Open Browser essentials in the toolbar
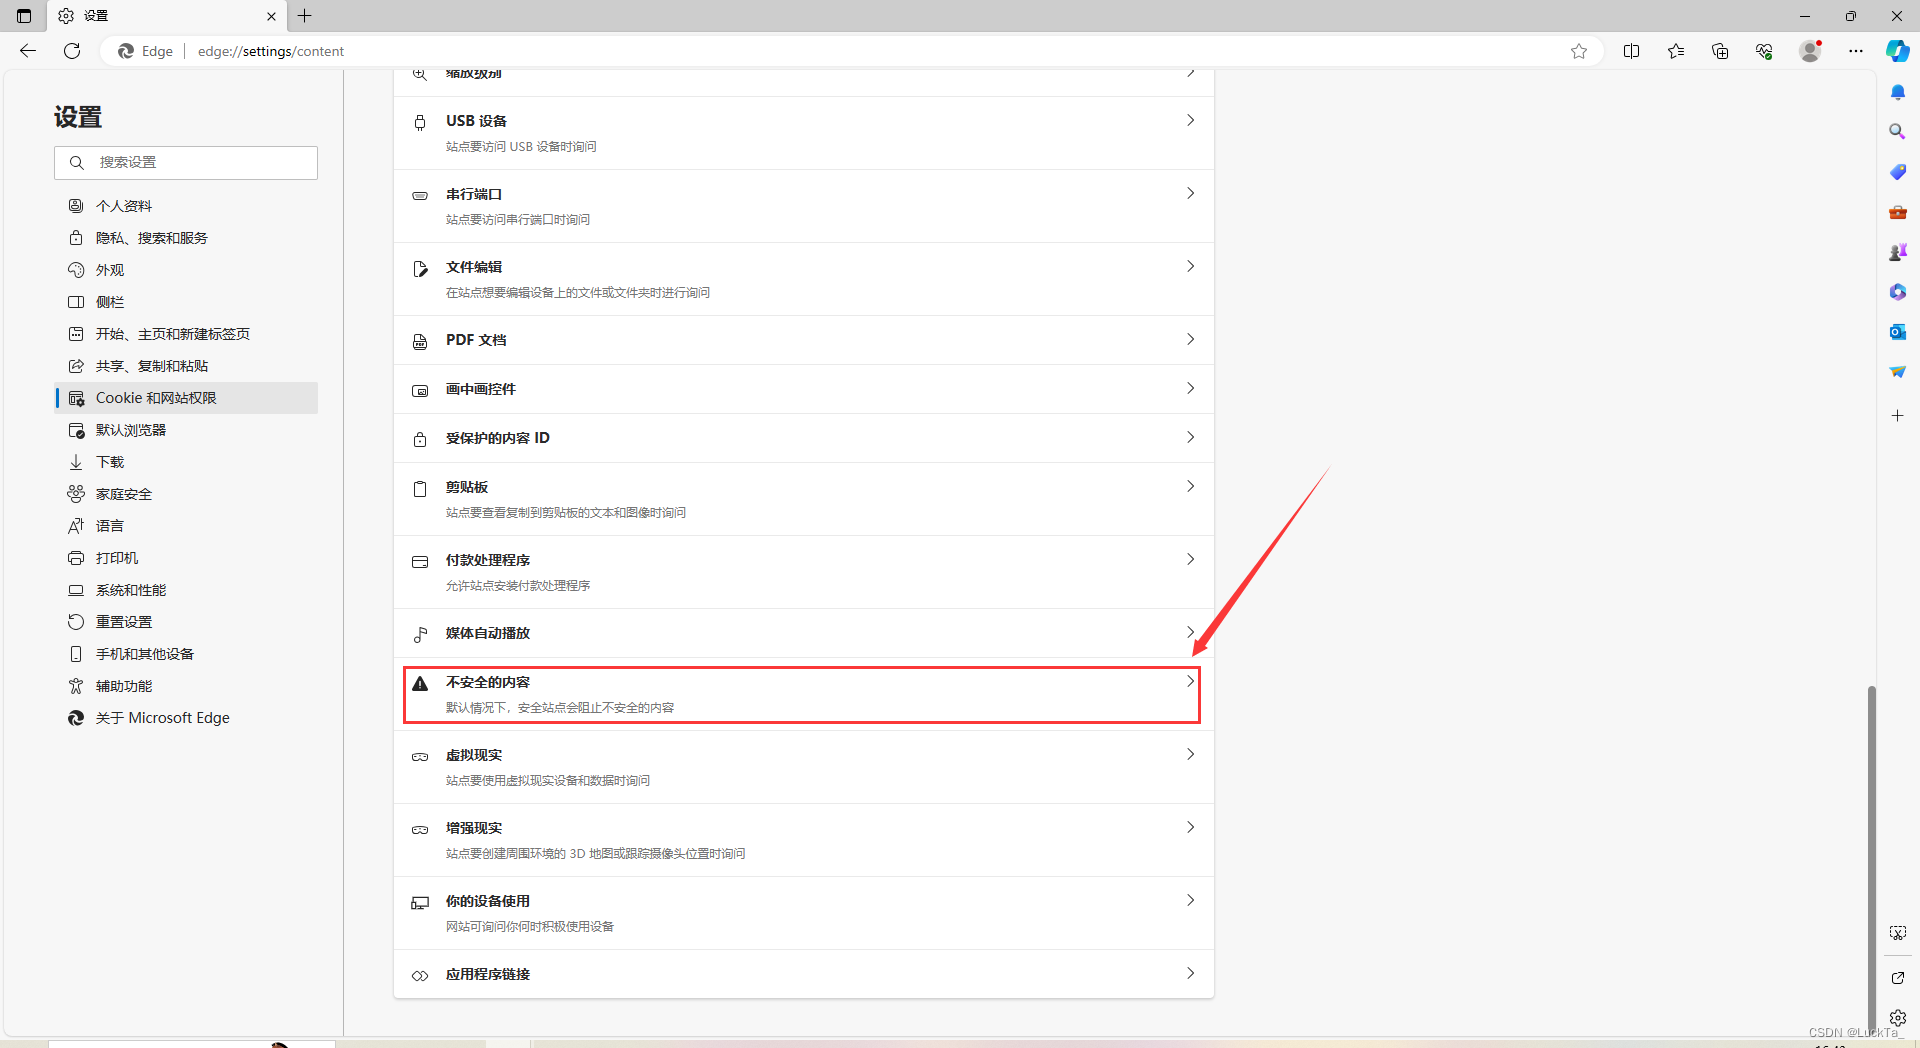The width and height of the screenshot is (1920, 1048). [1763, 51]
